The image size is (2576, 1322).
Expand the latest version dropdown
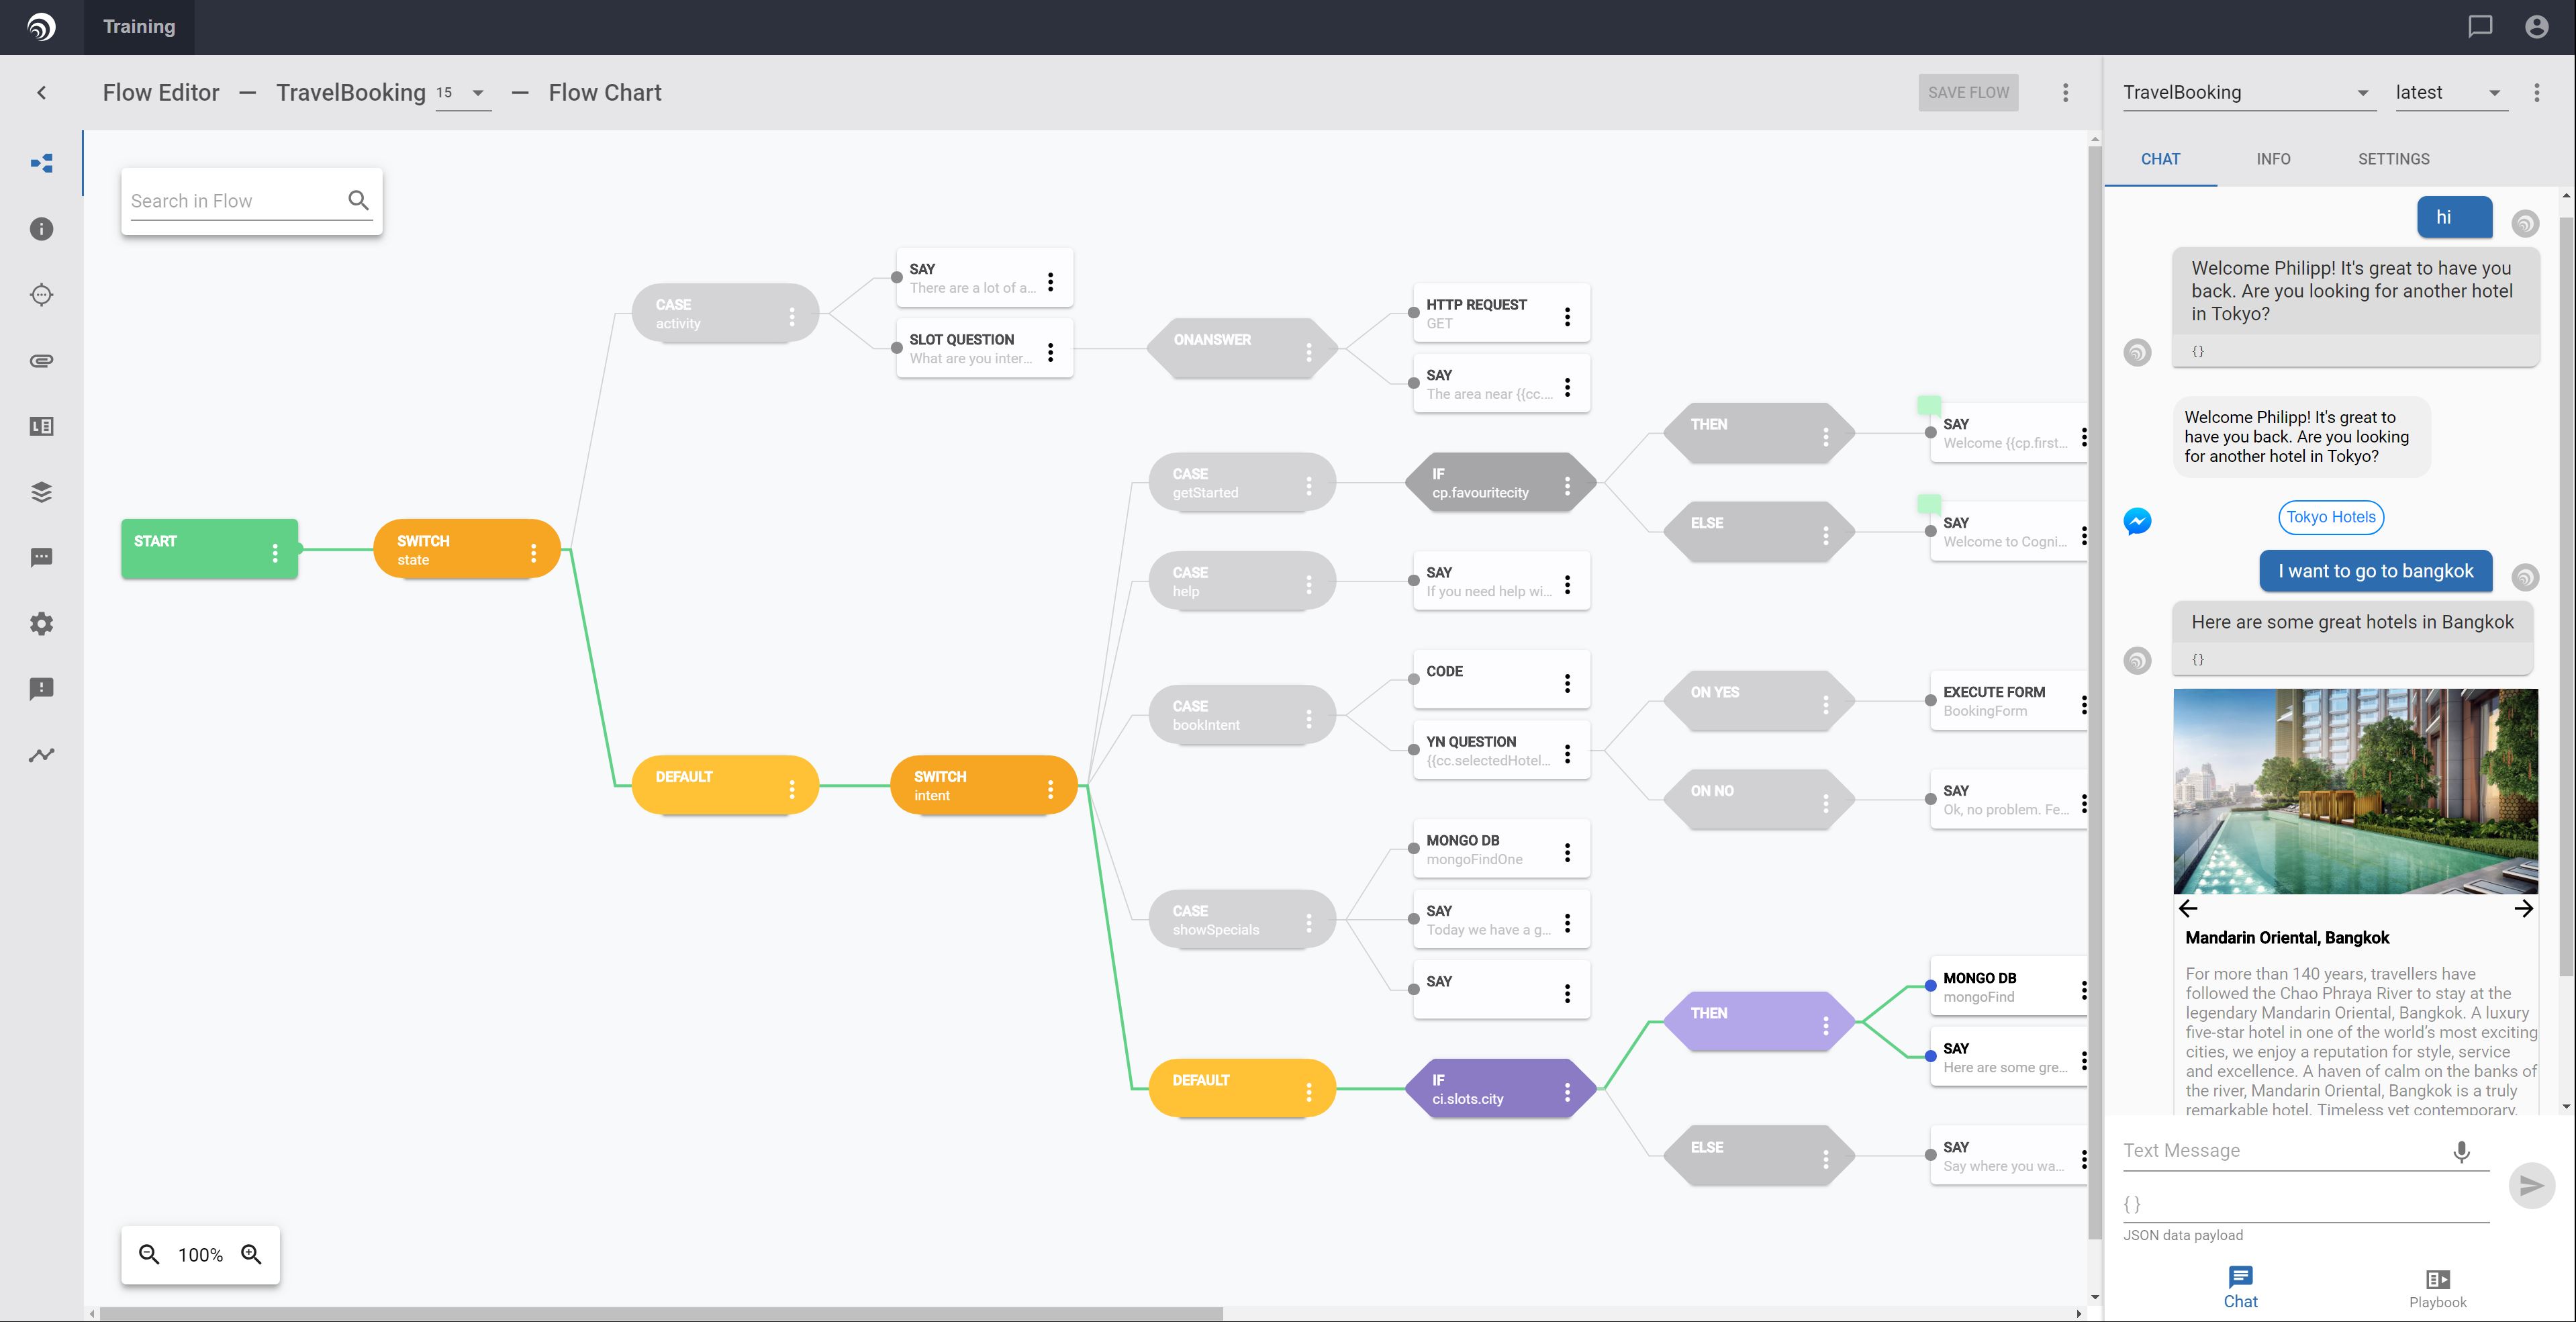[x=2450, y=93]
